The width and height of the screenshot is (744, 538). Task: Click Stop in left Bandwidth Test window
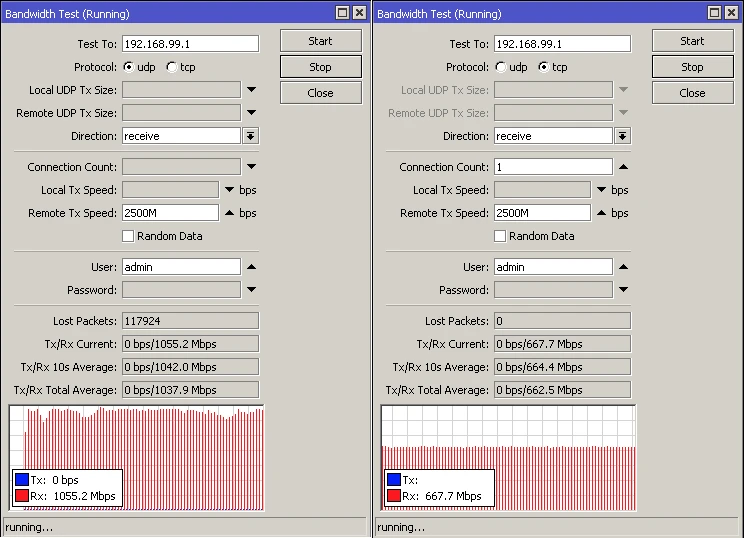pyautogui.click(x=321, y=67)
